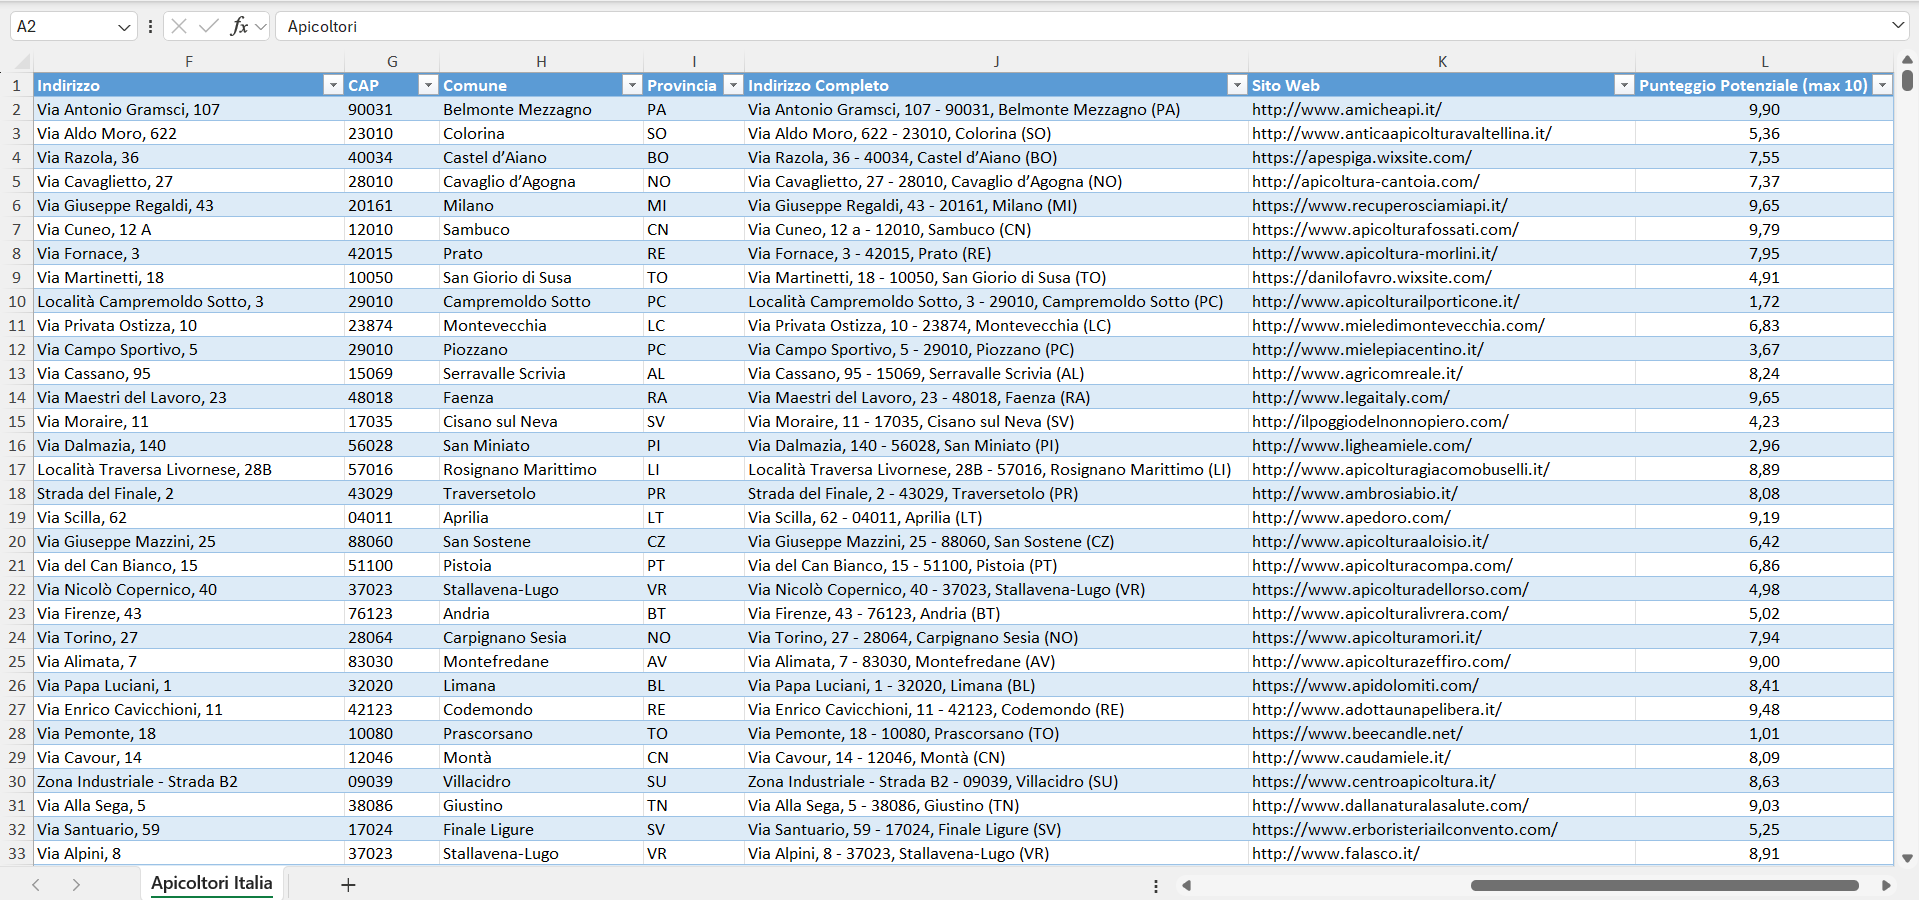
Task: Select row 2 header
Action: pyautogui.click(x=17, y=109)
